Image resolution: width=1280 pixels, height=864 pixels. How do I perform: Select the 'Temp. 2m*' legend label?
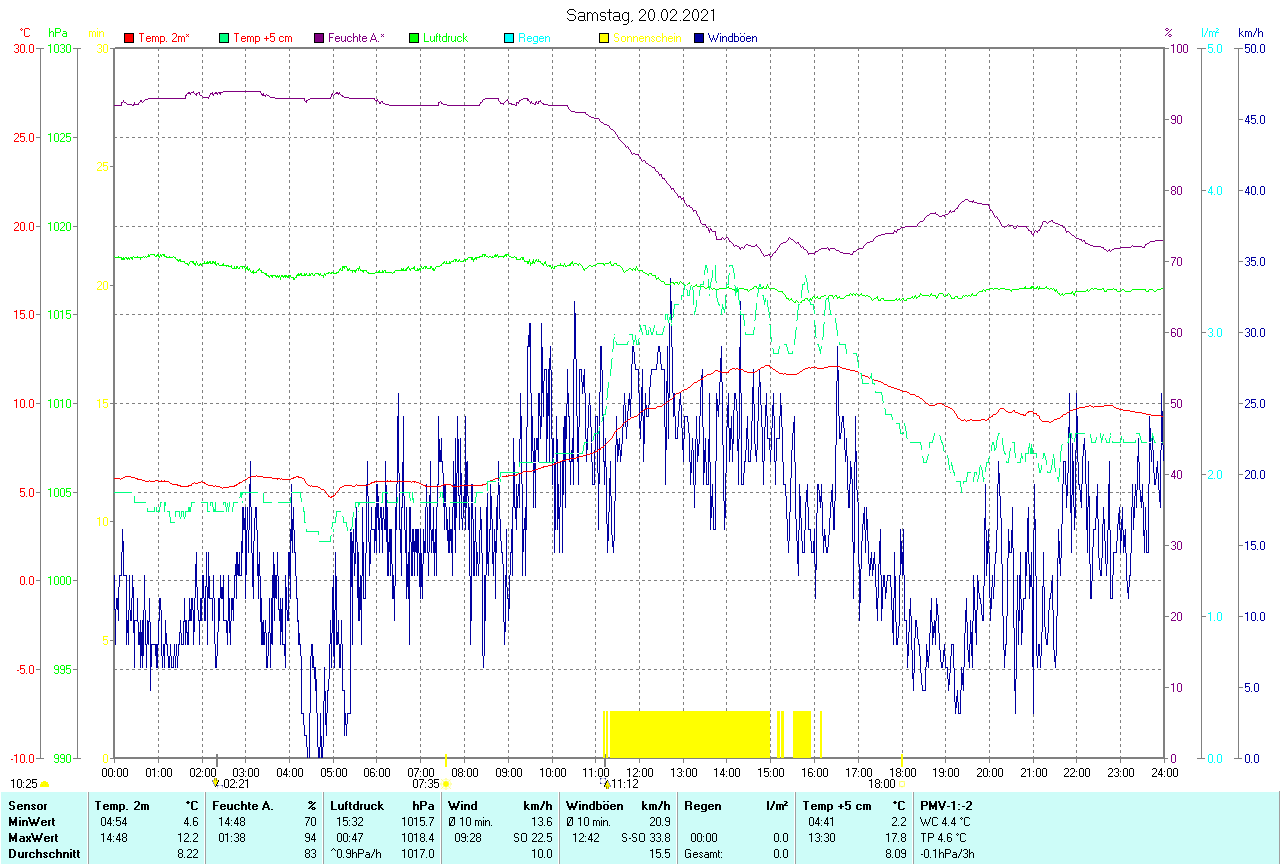point(164,38)
